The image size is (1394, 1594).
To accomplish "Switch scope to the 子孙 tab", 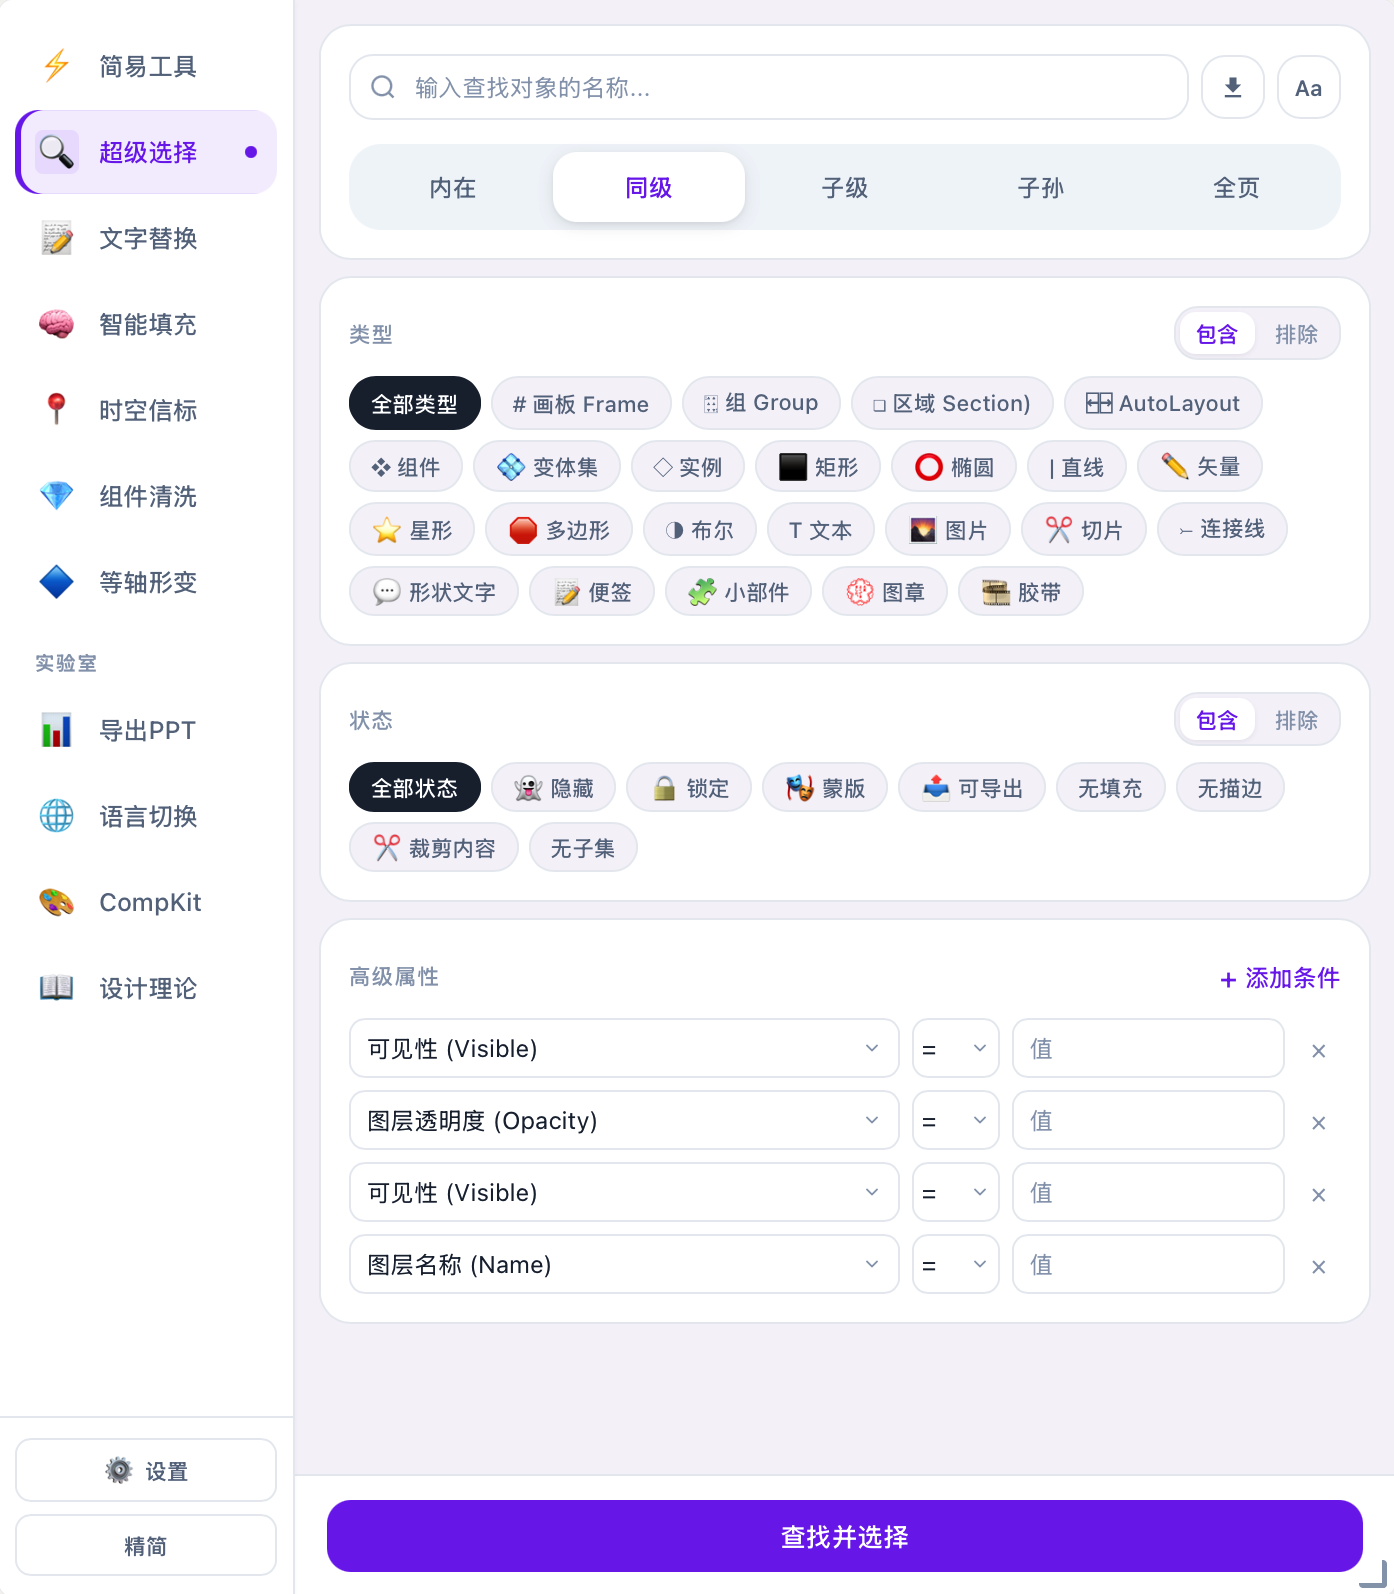I will coord(1041,187).
